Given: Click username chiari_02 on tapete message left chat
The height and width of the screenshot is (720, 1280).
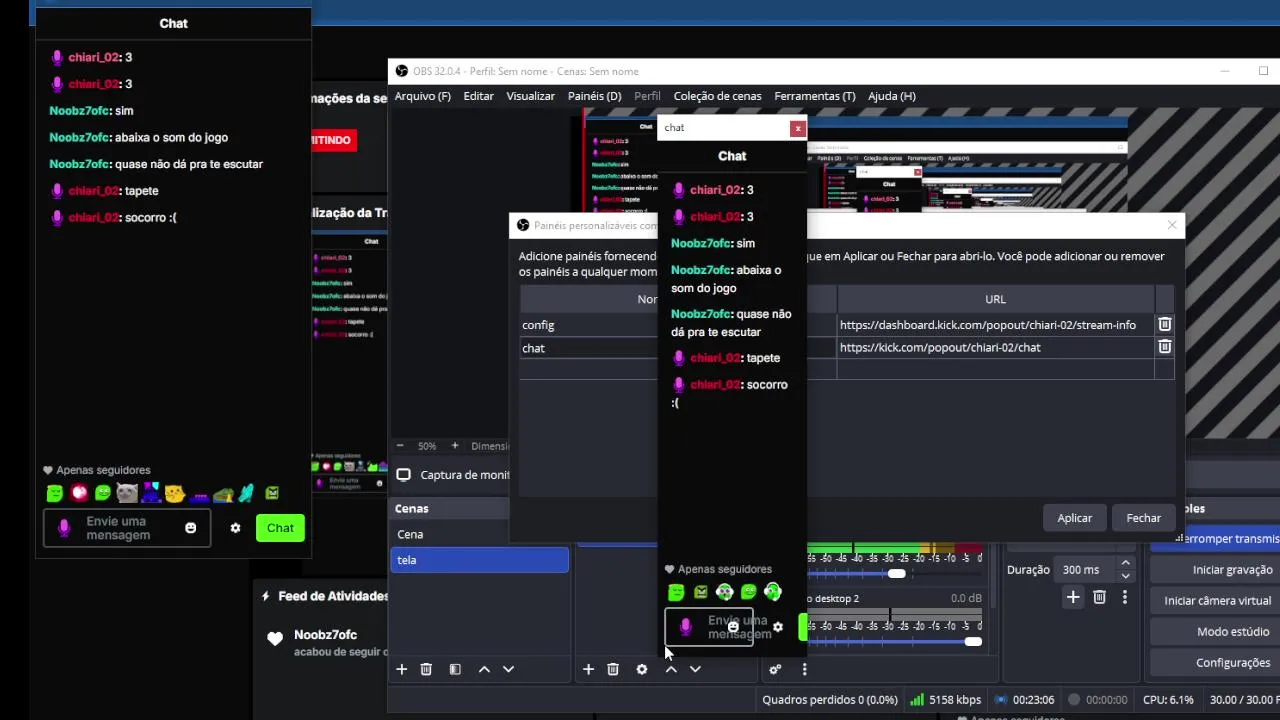Looking at the screenshot, I should tap(94, 191).
